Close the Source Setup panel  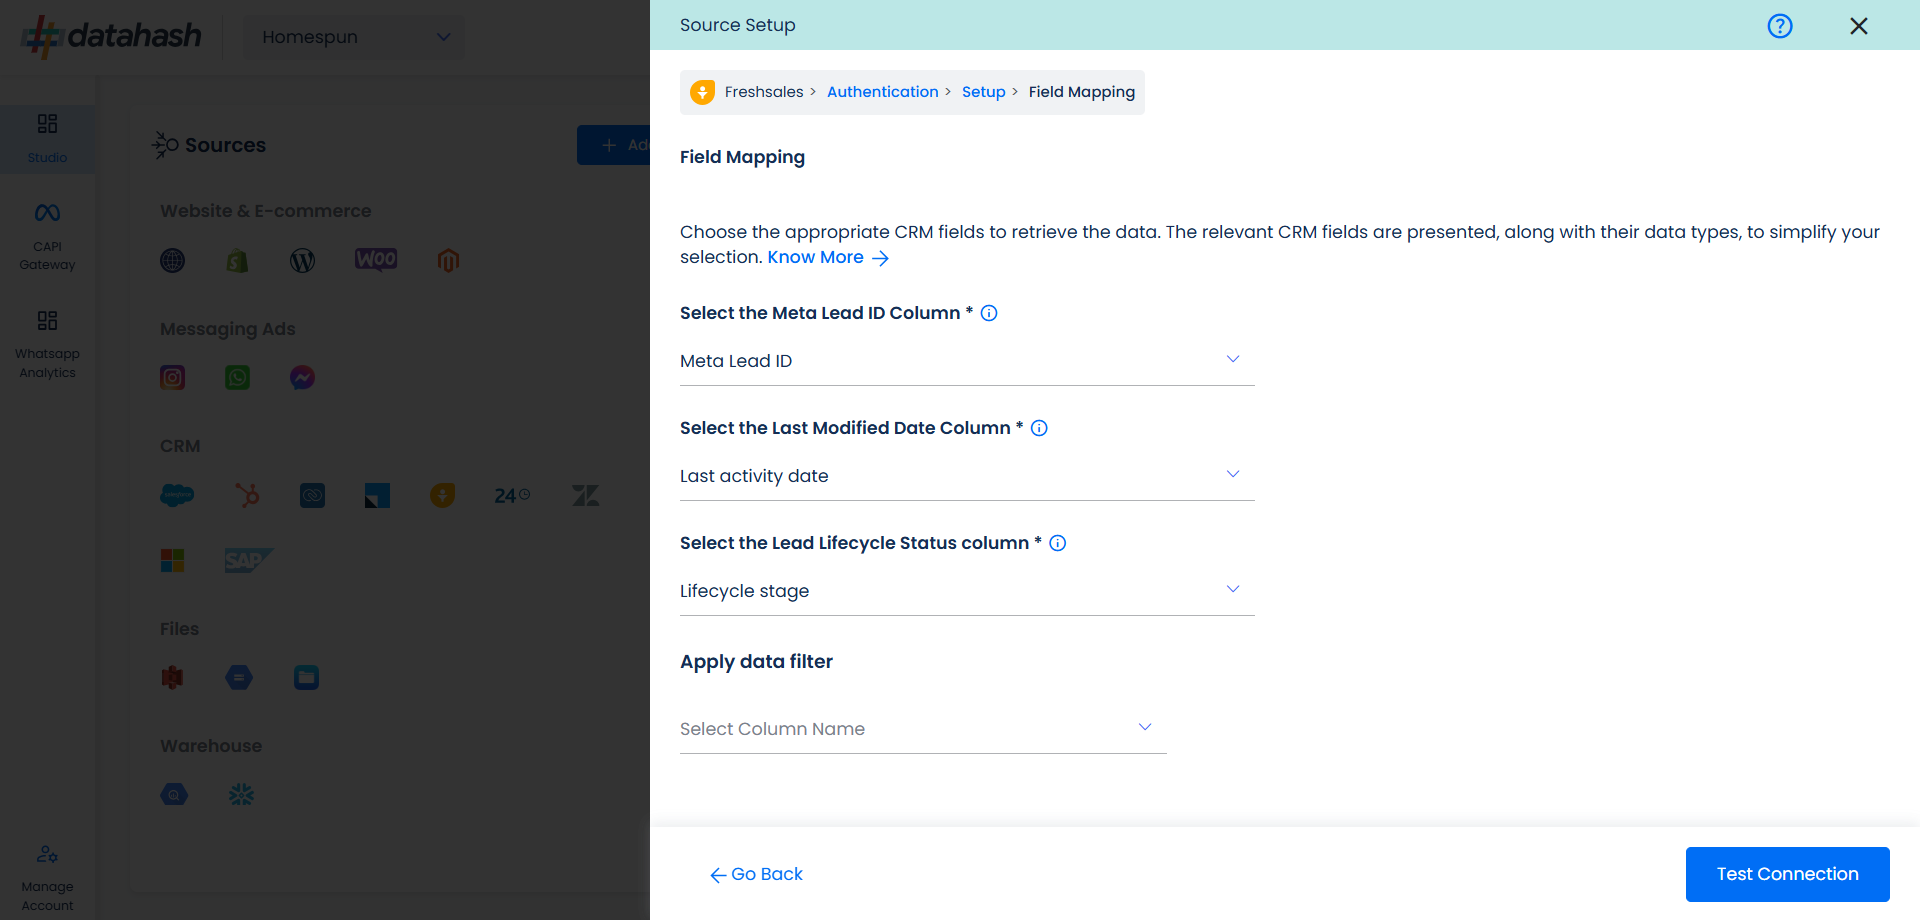(x=1858, y=26)
